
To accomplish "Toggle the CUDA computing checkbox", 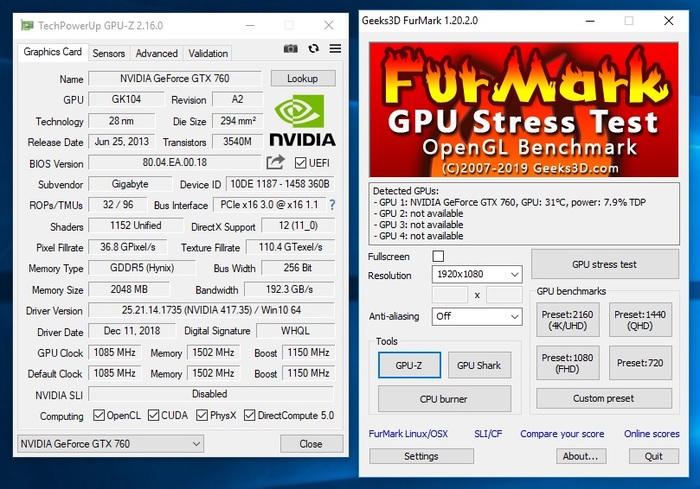I will click(x=152, y=416).
